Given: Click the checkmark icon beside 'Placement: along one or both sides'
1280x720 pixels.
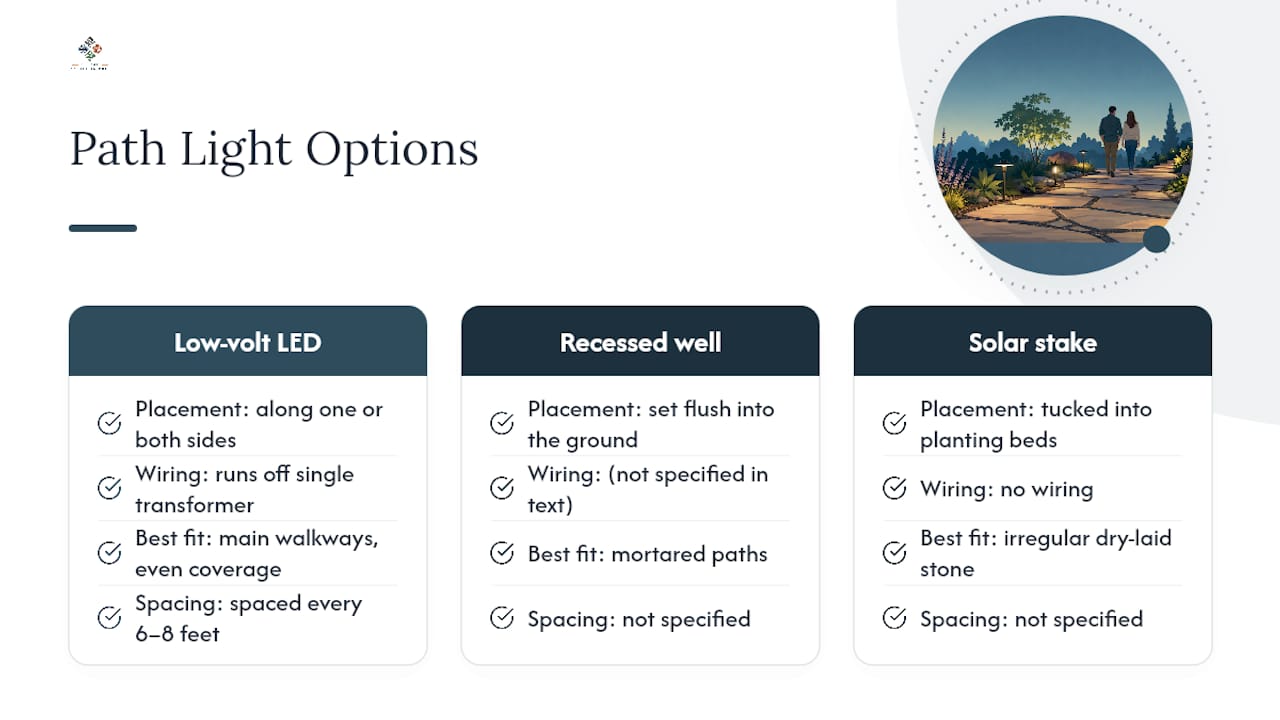Looking at the screenshot, I should (109, 424).
